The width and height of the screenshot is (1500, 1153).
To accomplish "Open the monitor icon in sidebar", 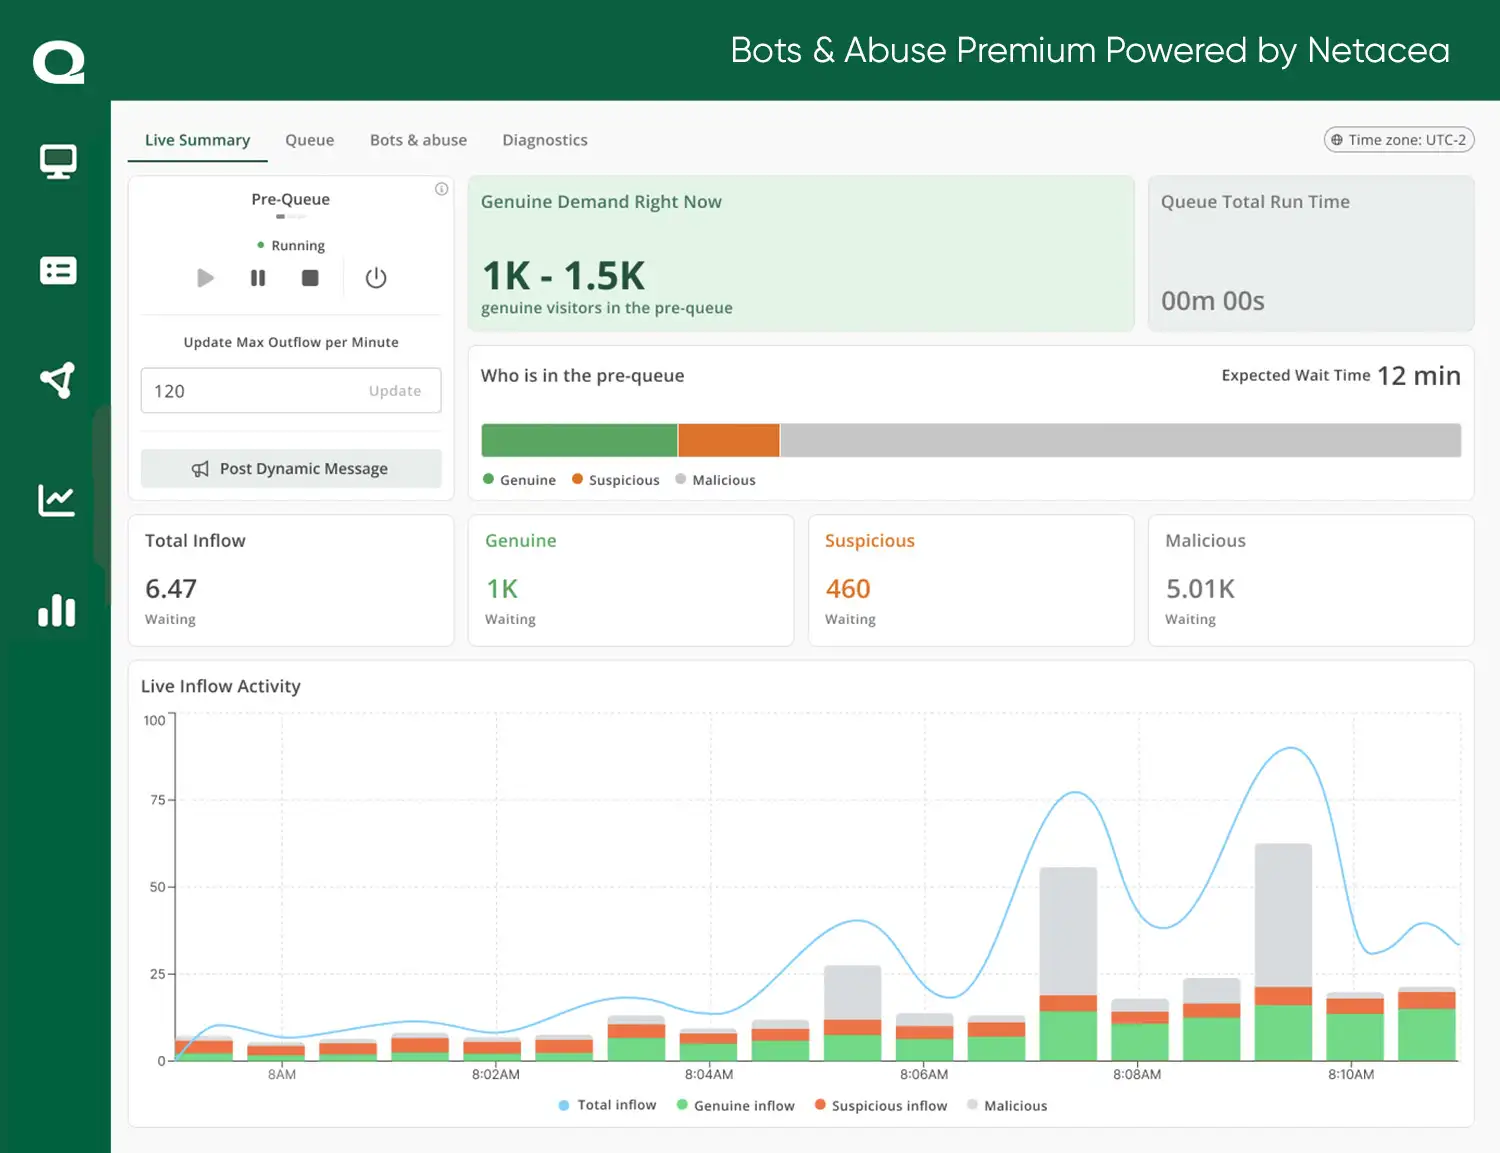I will point(58,161).
